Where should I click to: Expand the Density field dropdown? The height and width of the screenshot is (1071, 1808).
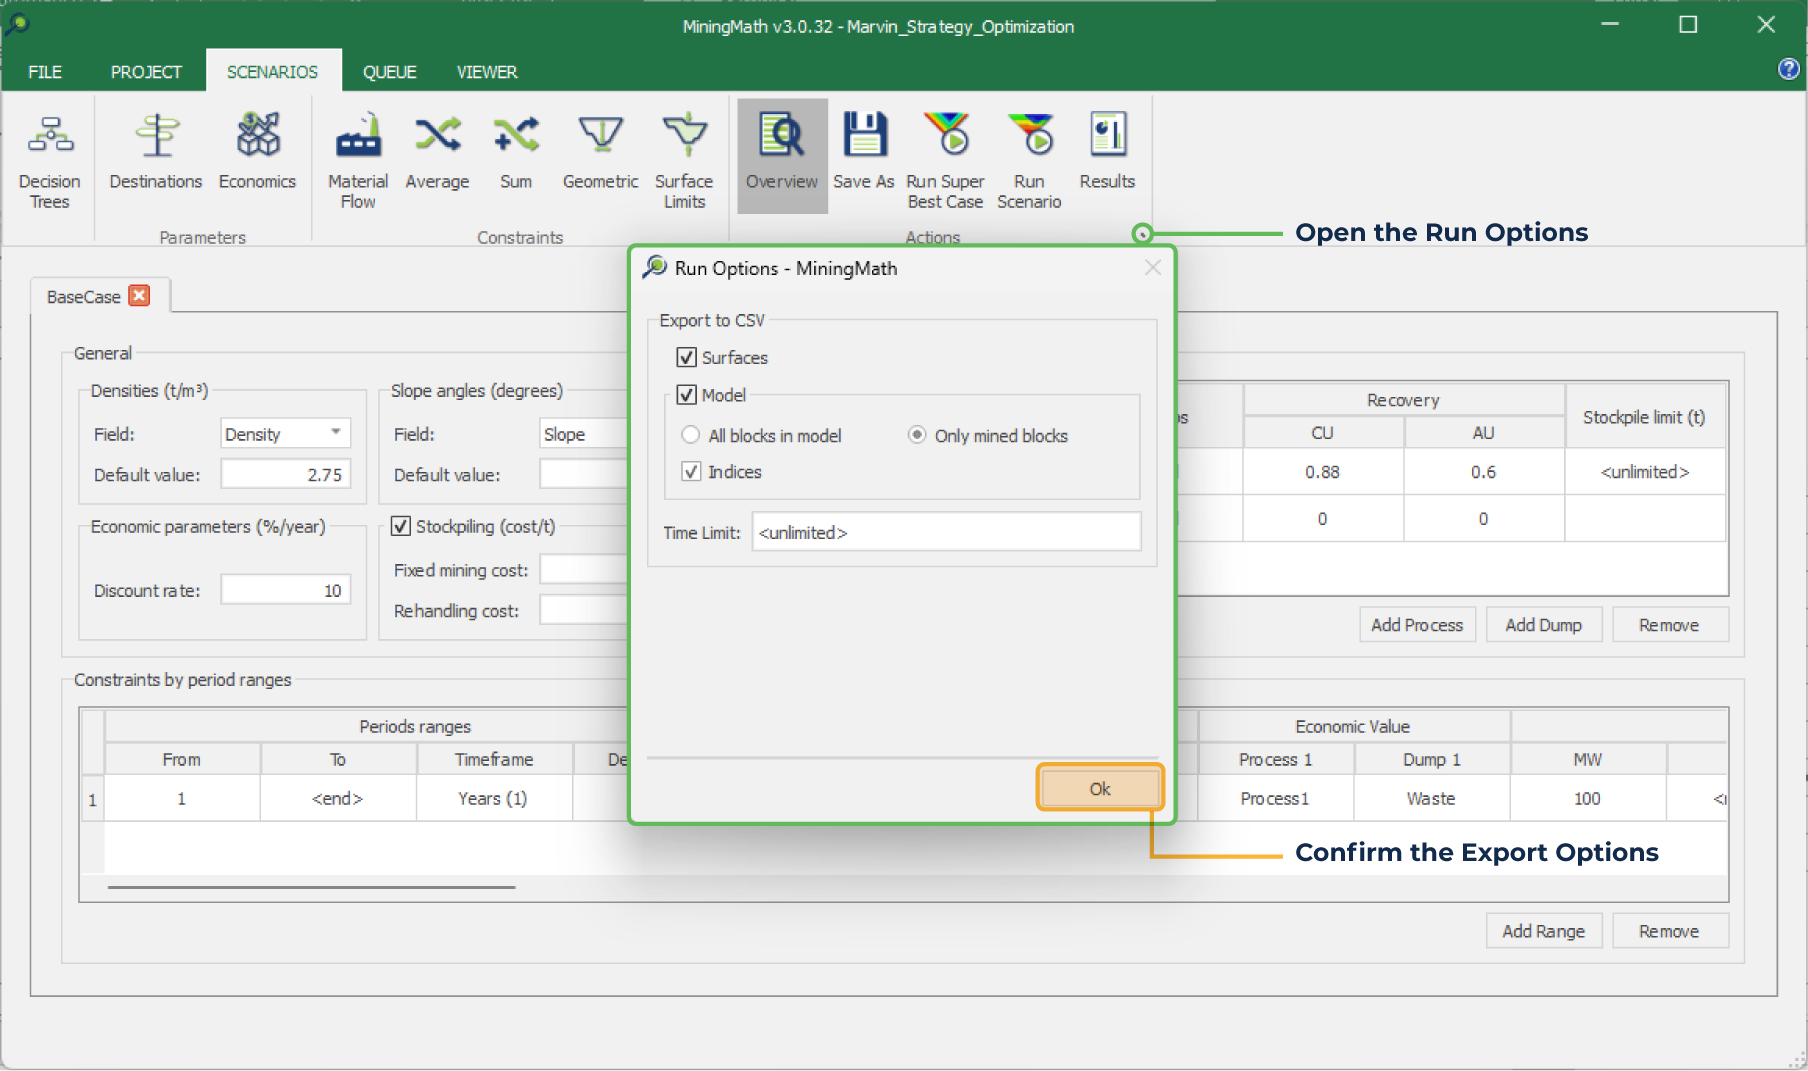pos(336,433)
